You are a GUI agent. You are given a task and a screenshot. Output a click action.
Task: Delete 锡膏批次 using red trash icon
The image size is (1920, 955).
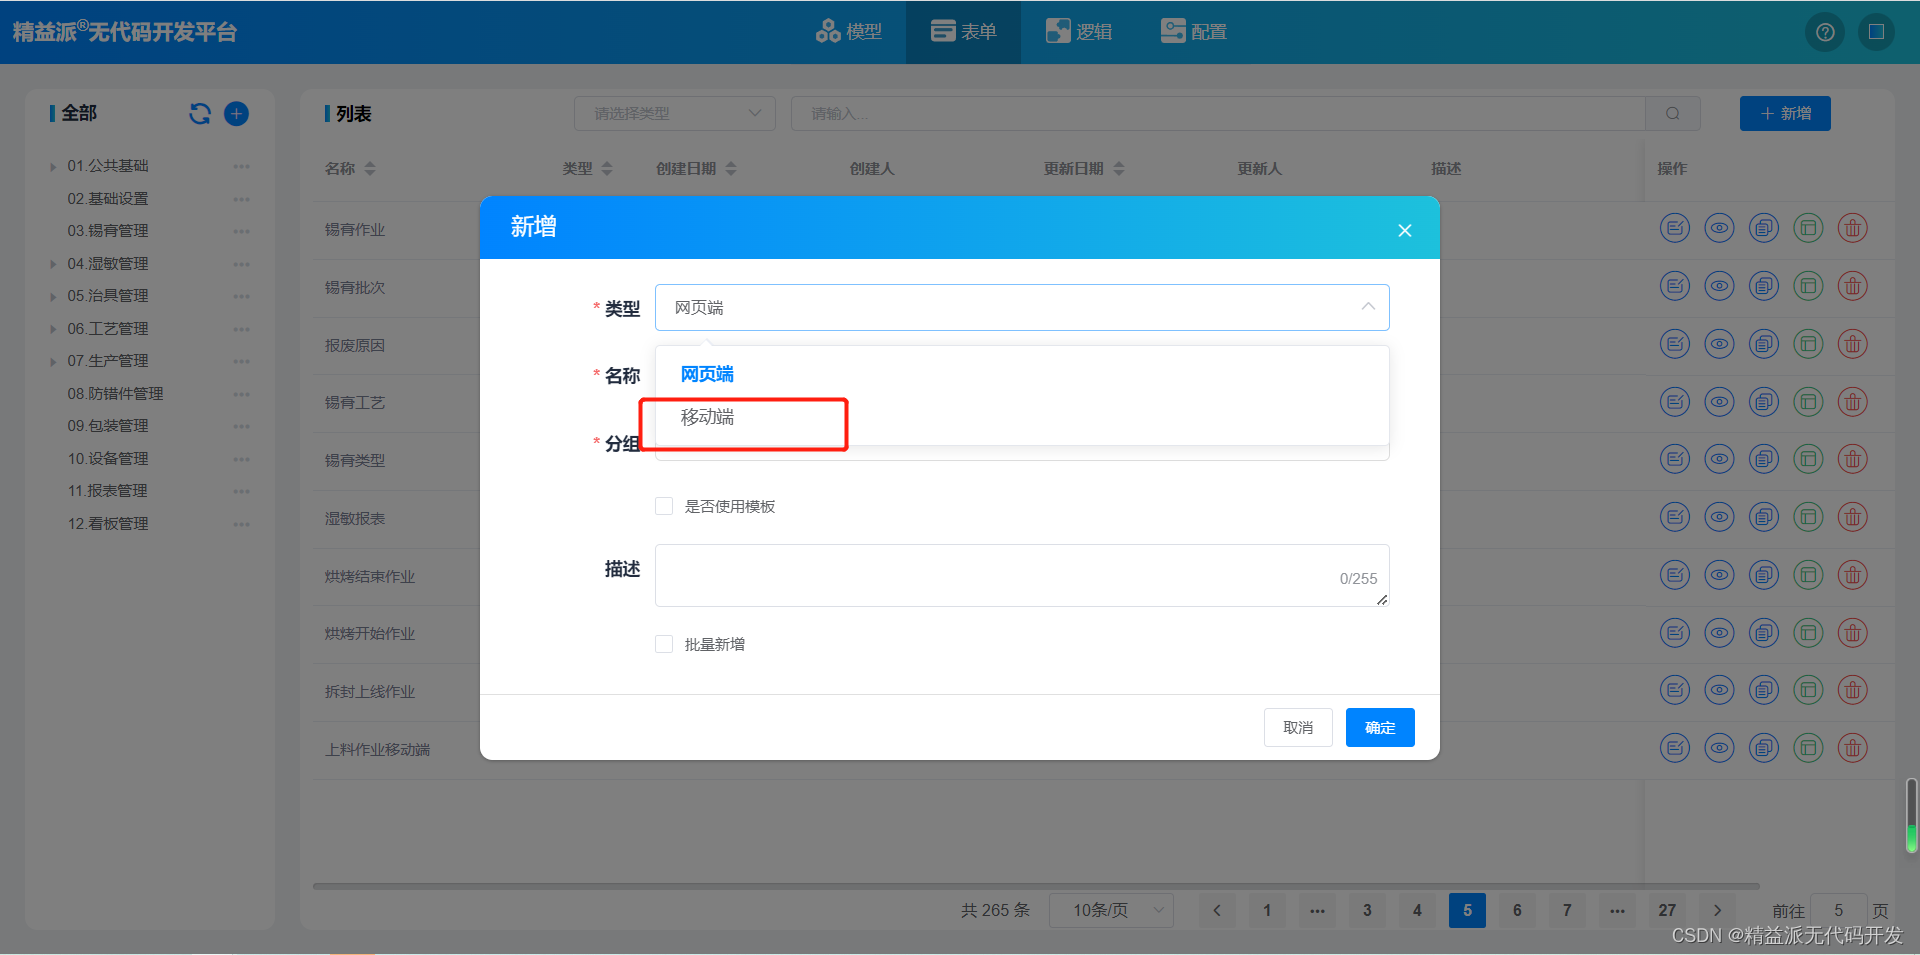point(1852,285)
